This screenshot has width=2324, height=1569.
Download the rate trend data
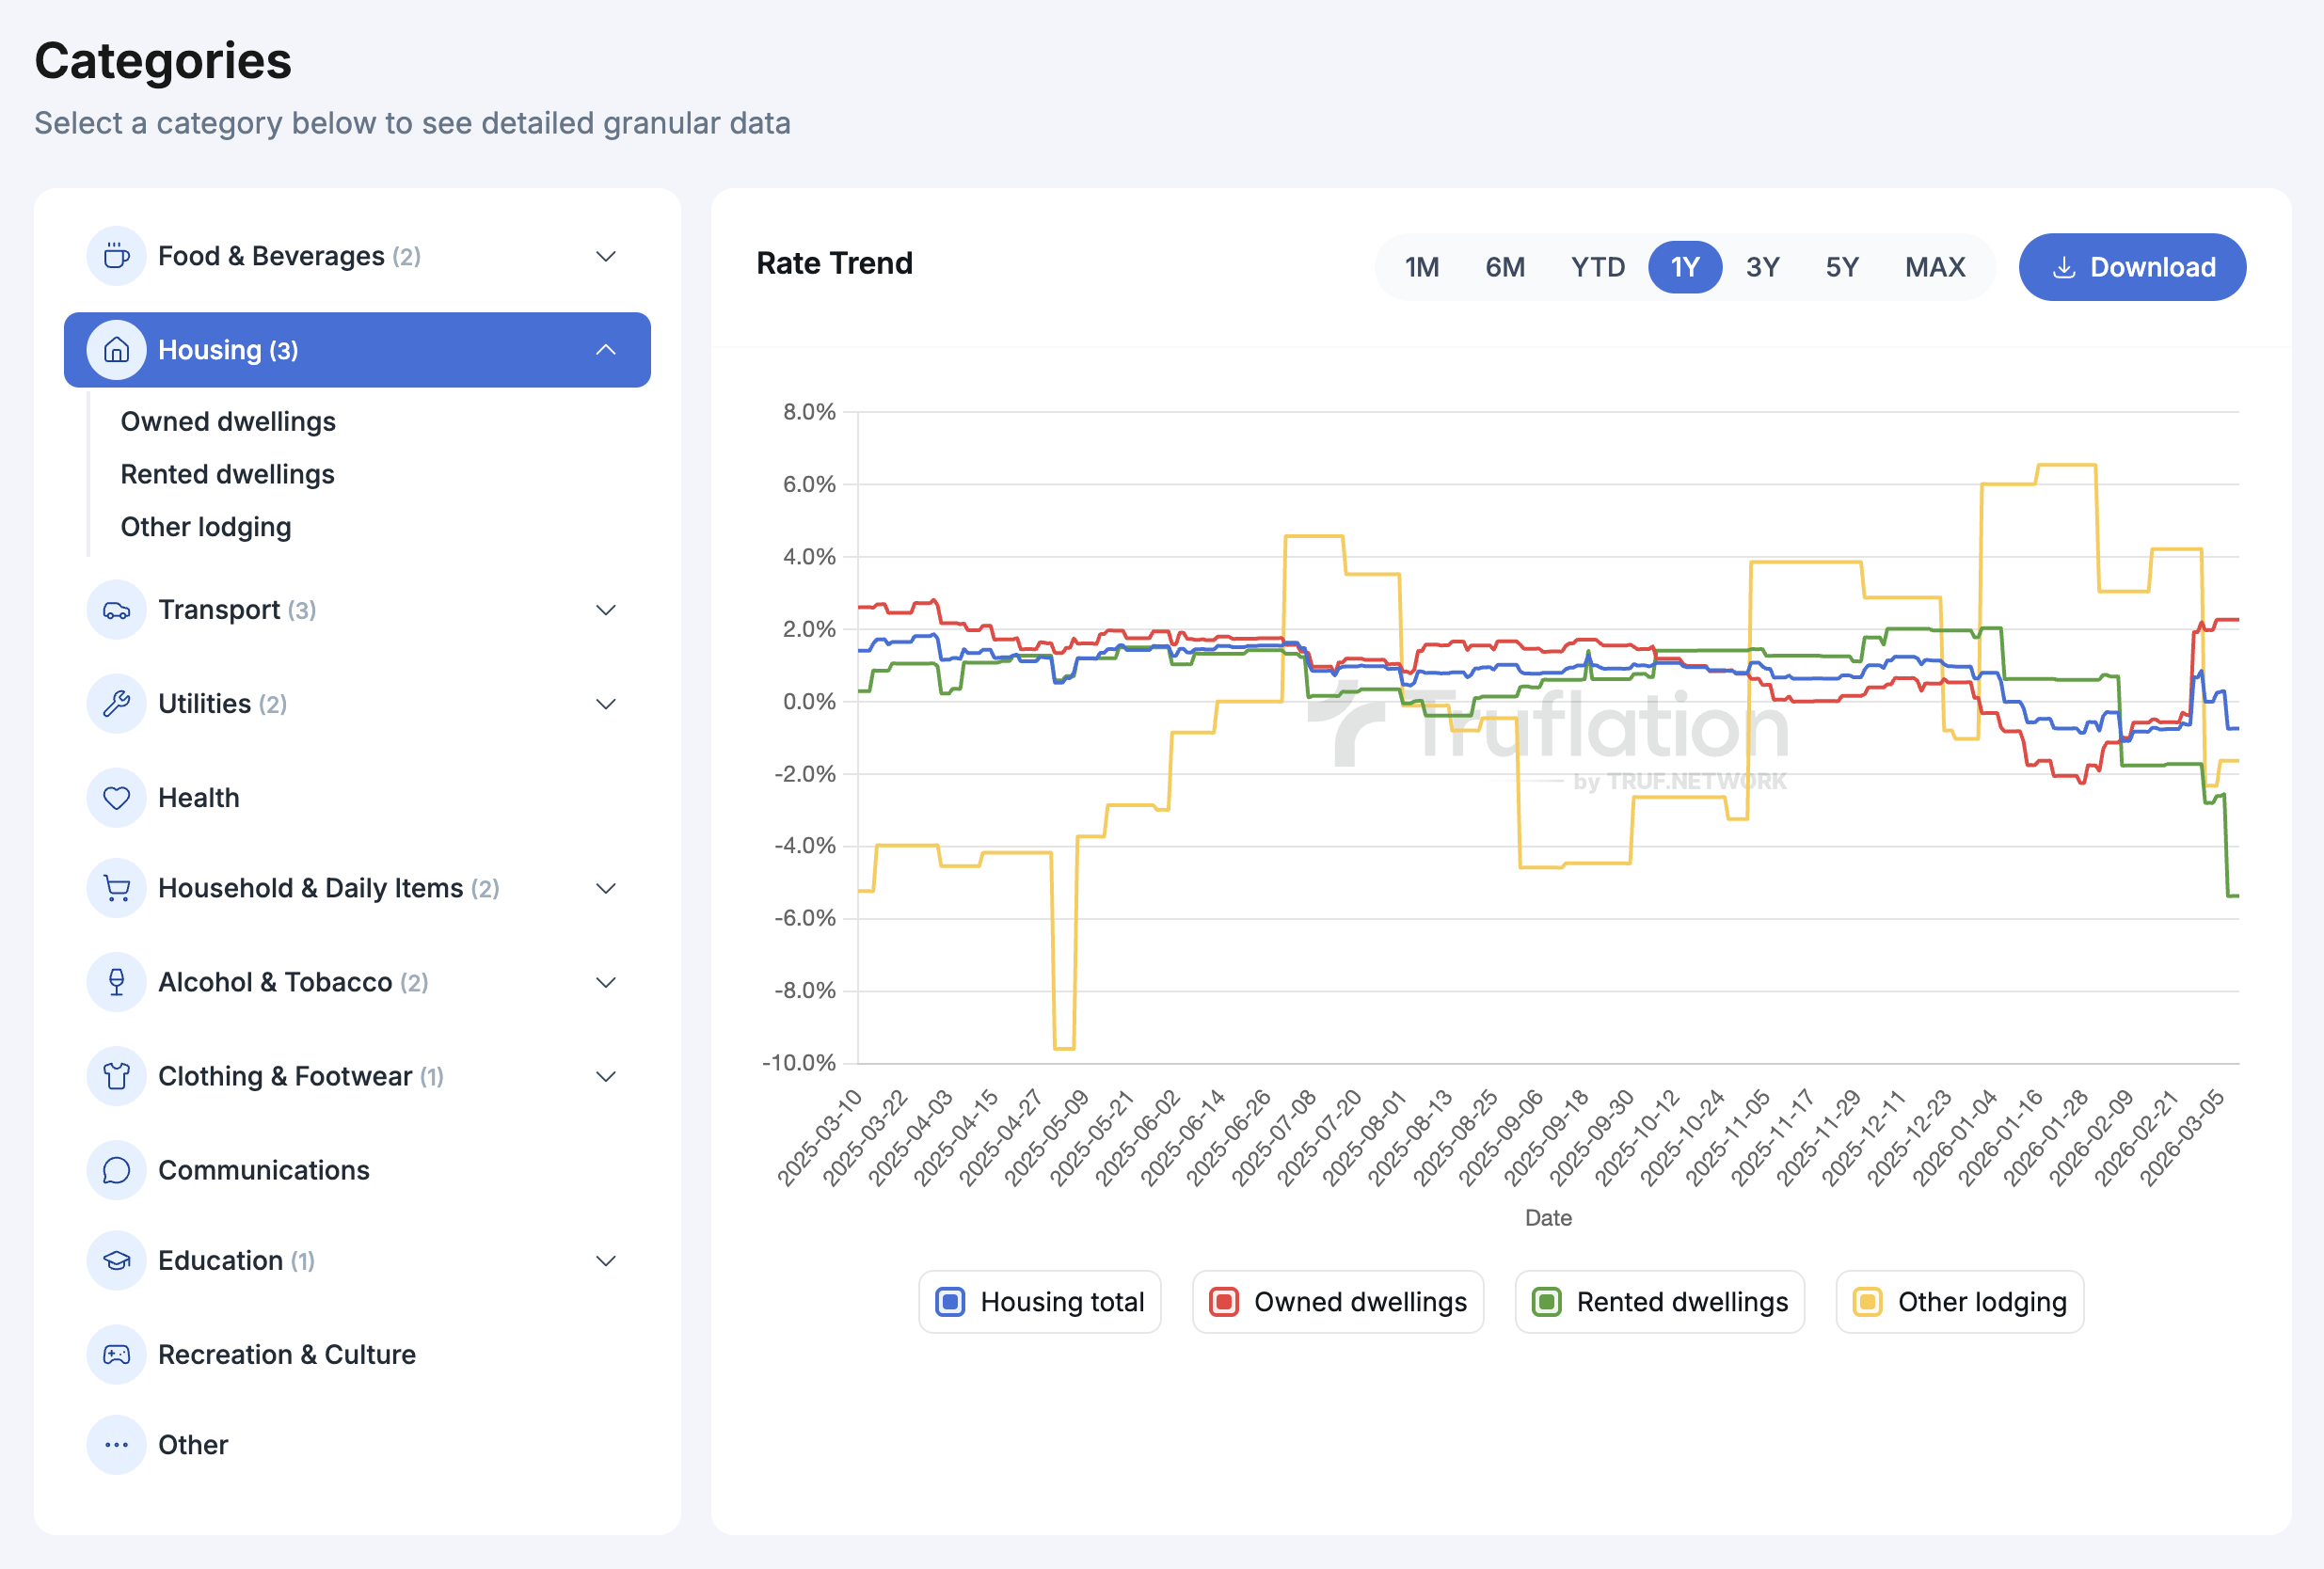coord(2132,267)
